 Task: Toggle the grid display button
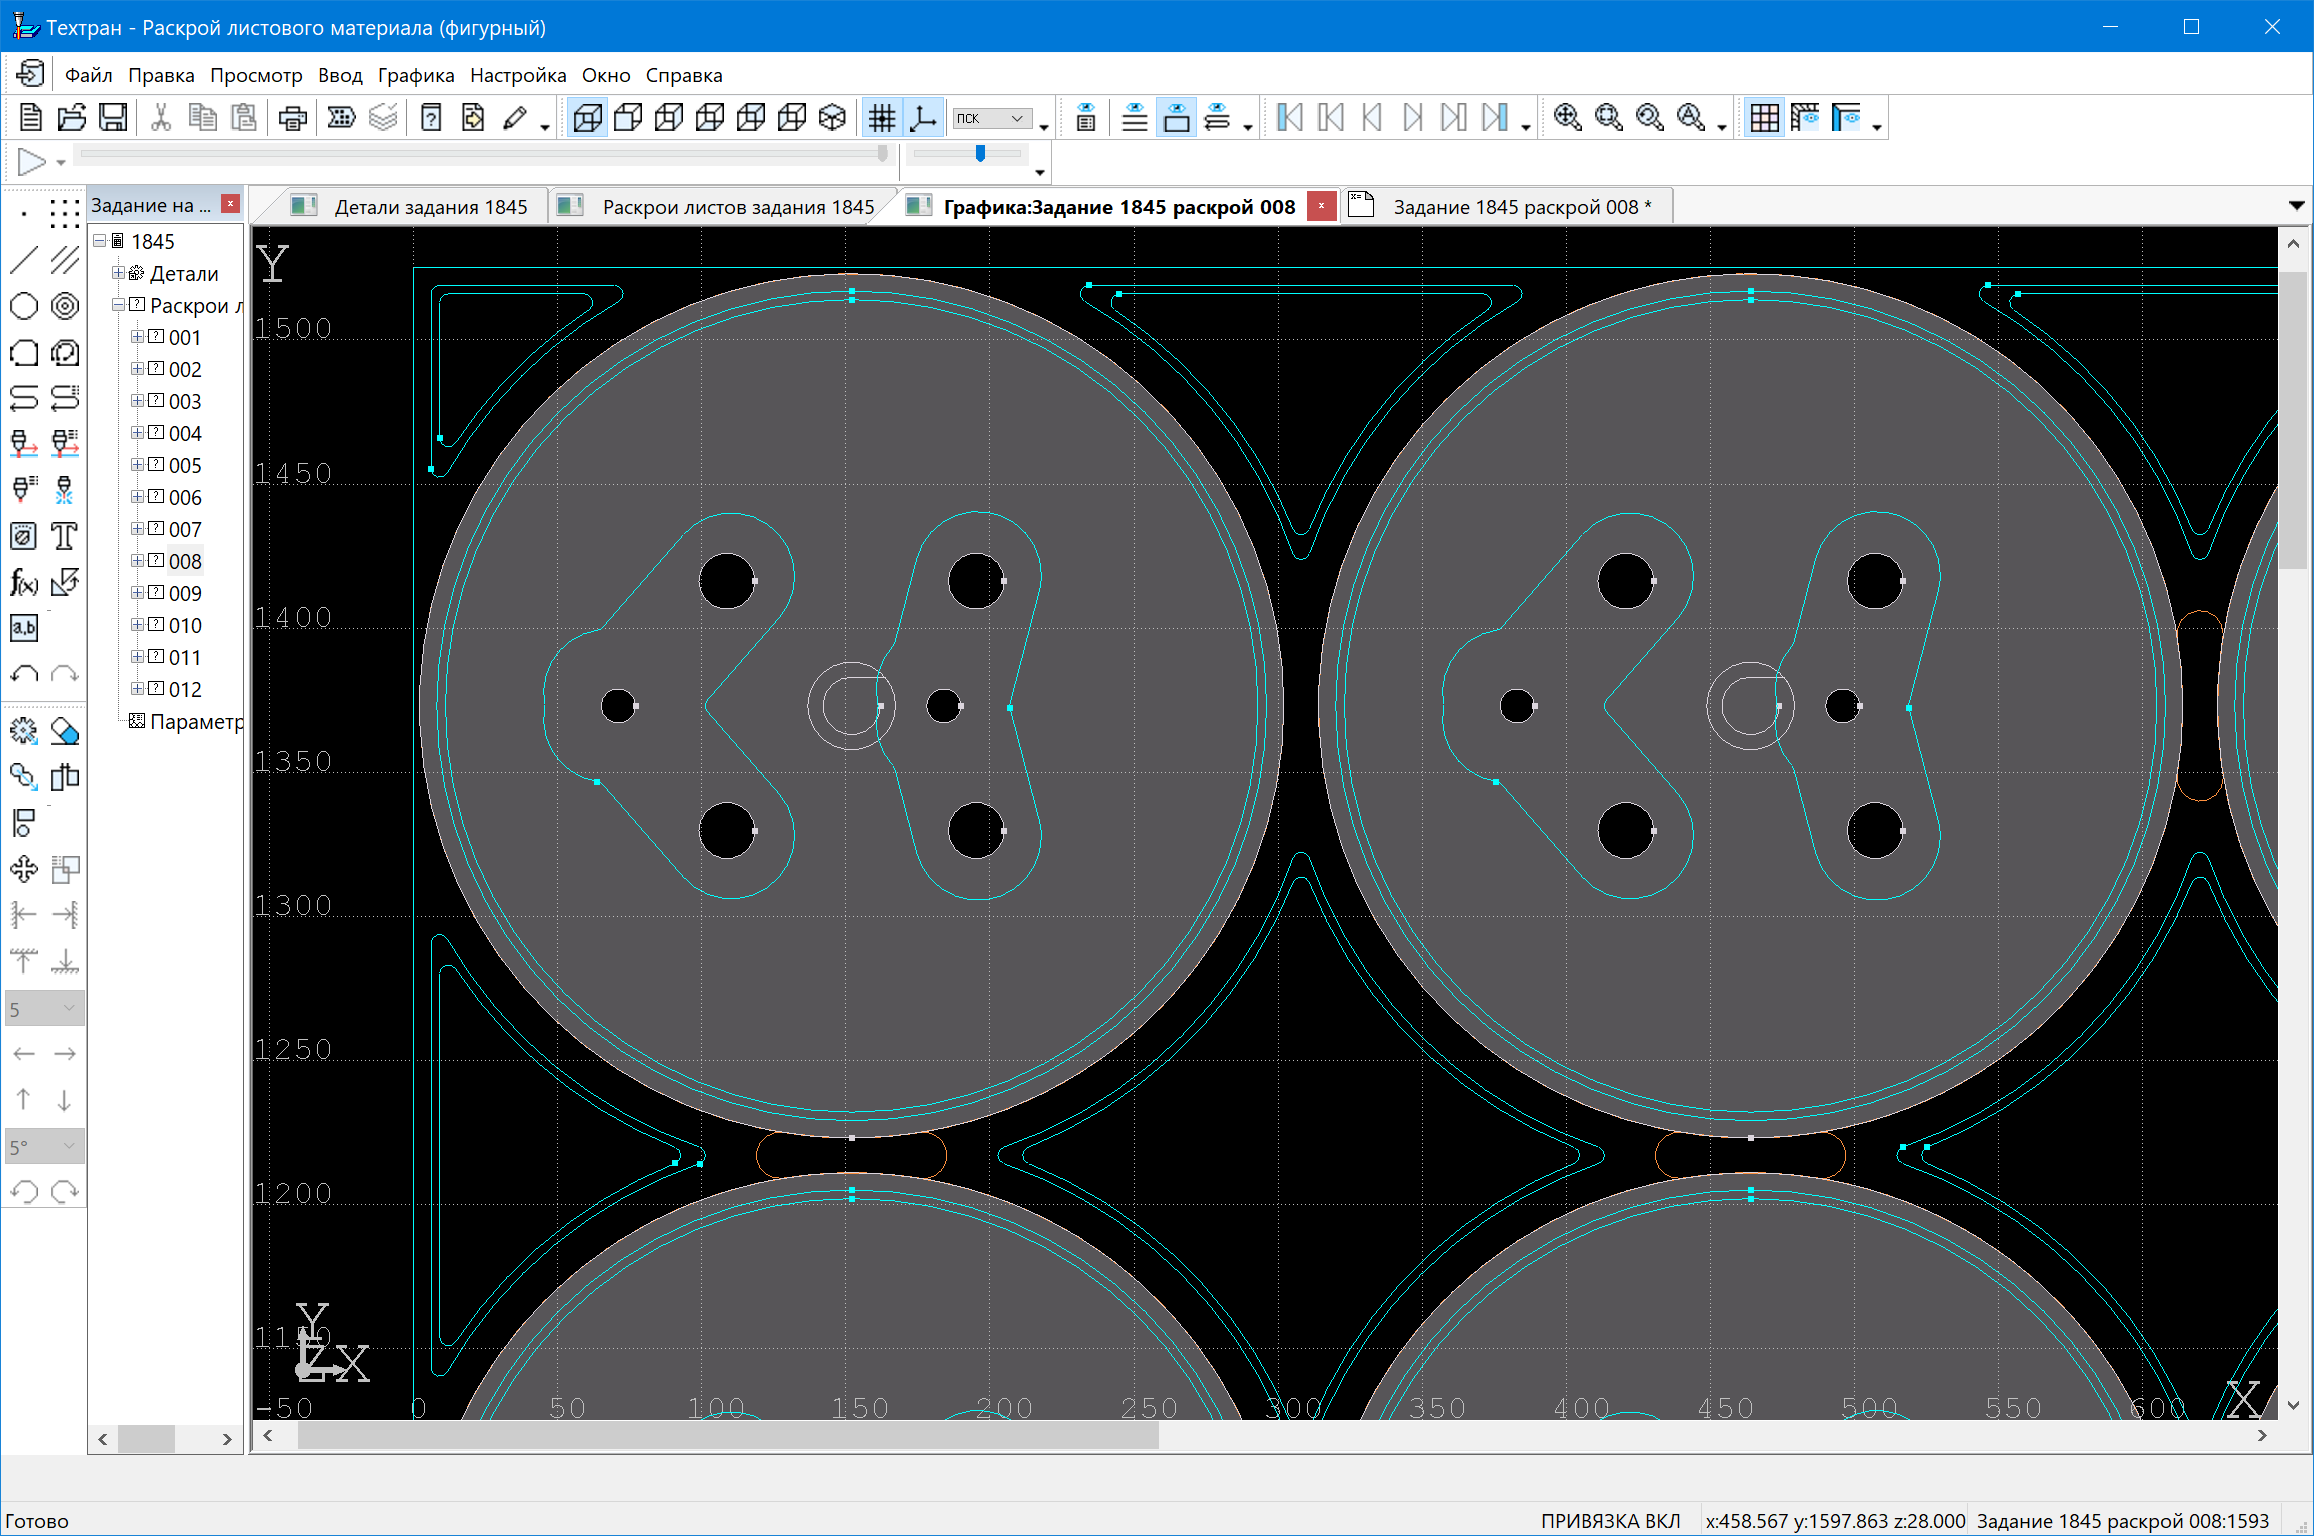point(881,118)
